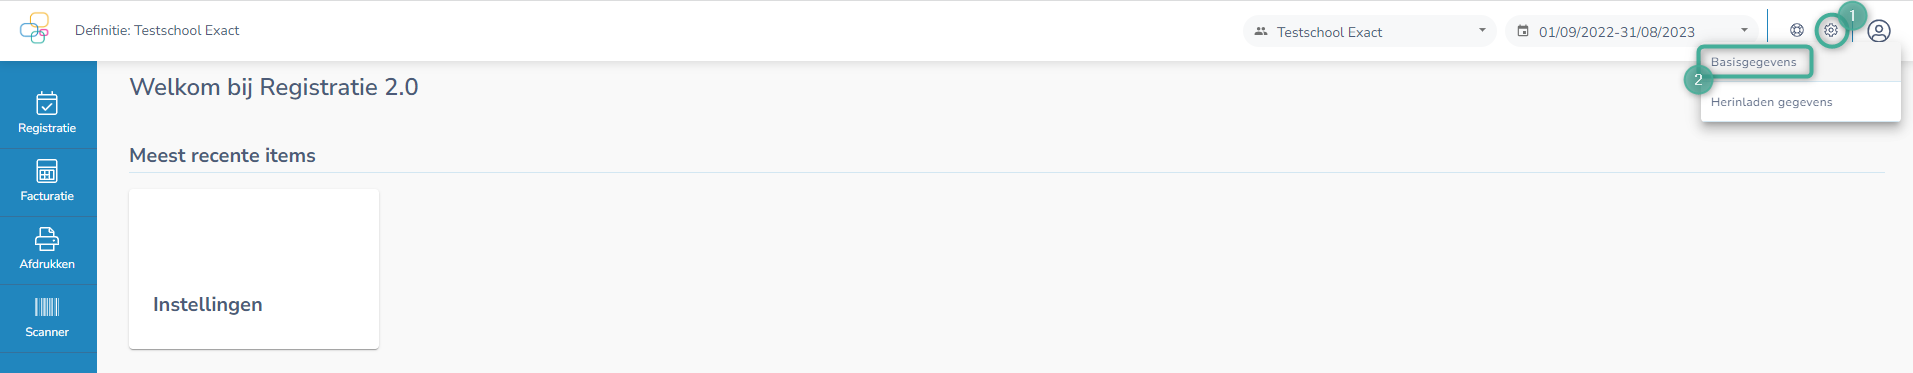Open the Testschool Exact school selector
Screen dimensions: 1913x373
(x=1370, y=31)
